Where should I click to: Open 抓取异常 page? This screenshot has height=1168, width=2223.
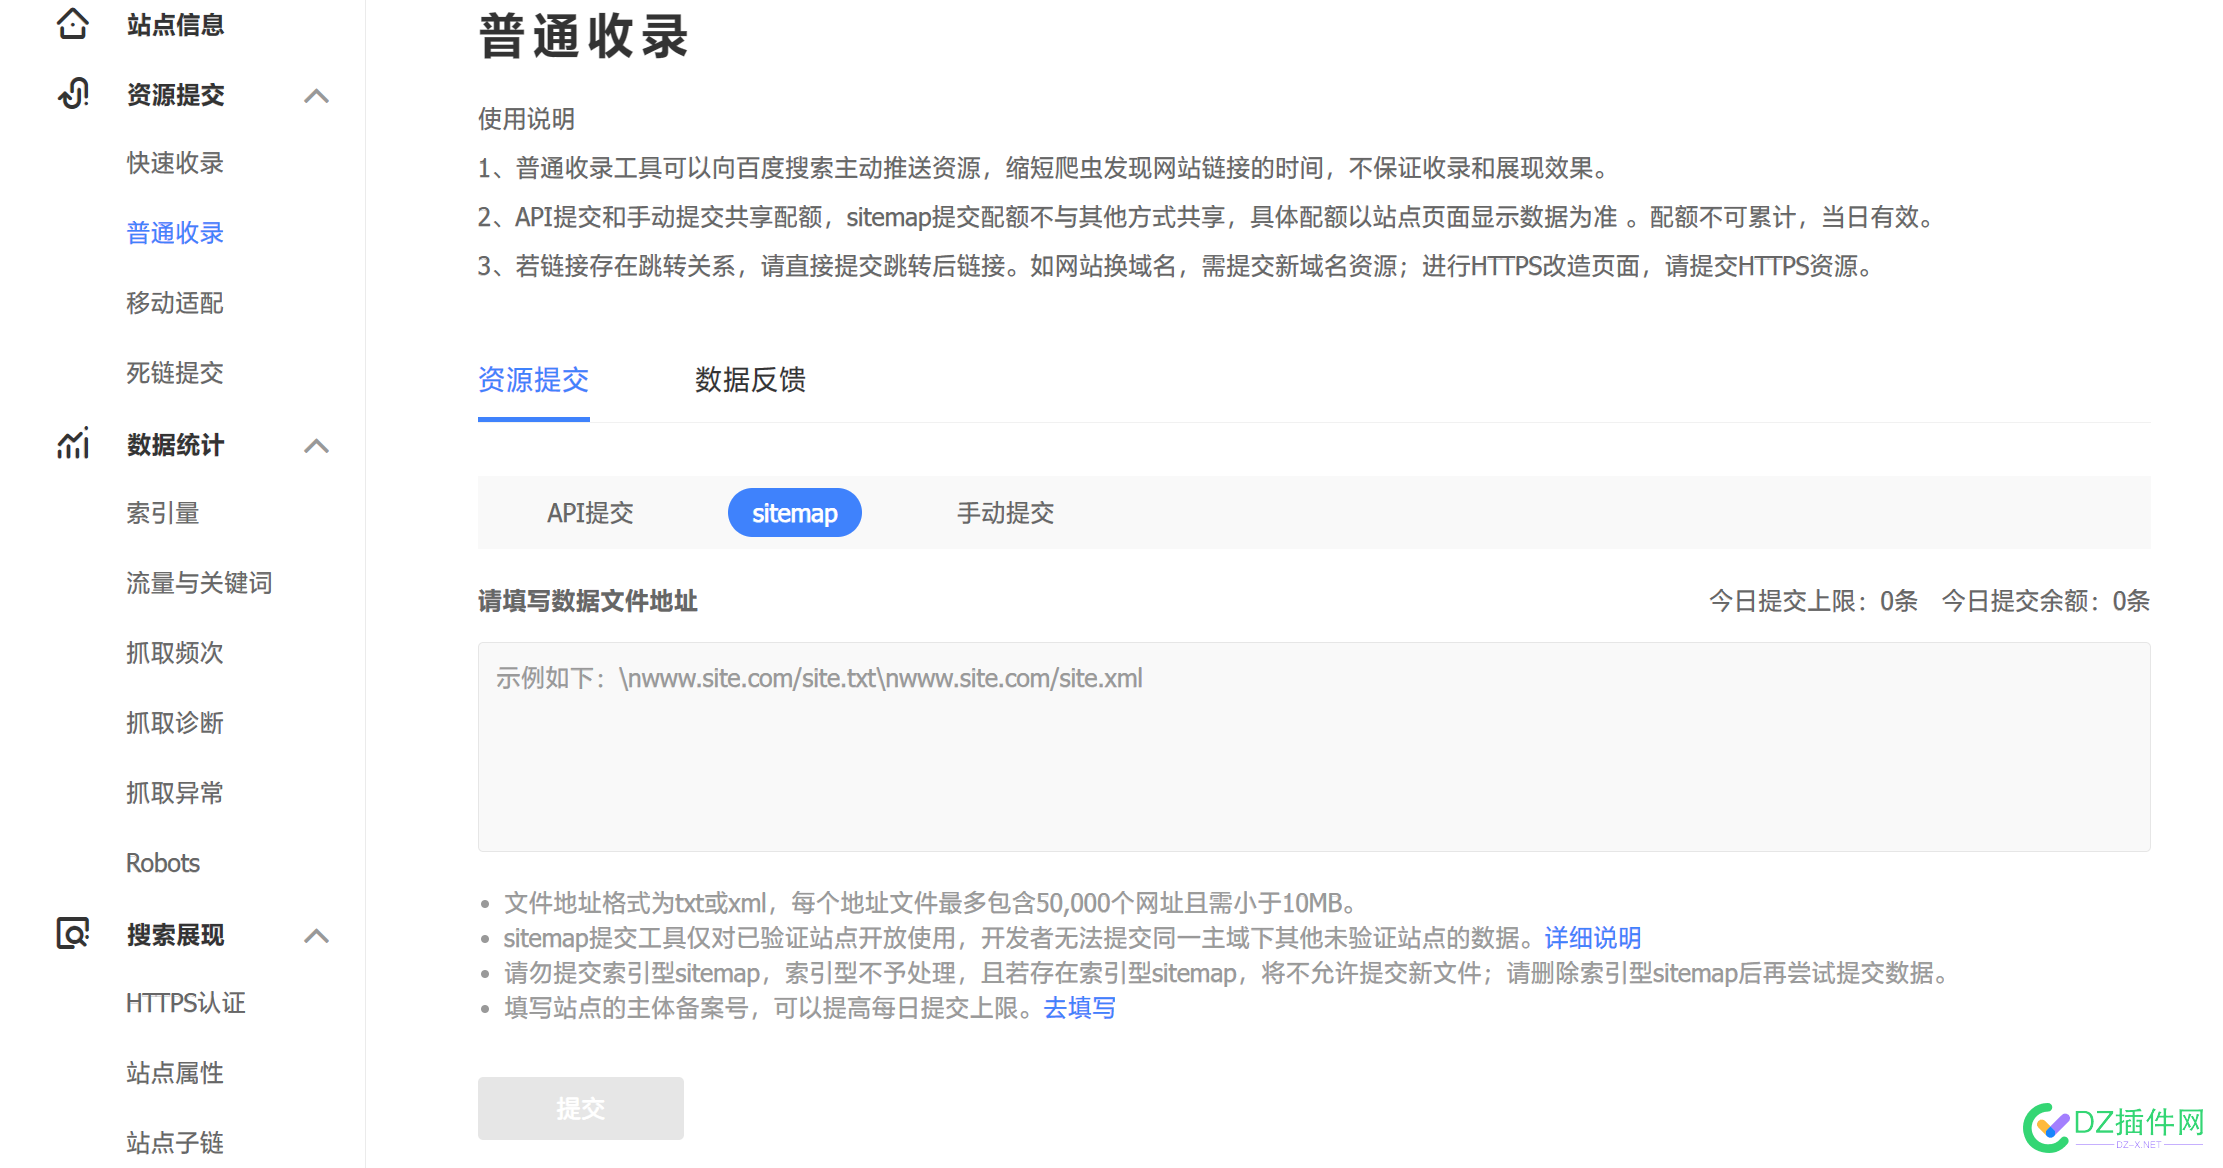[175, 793]
